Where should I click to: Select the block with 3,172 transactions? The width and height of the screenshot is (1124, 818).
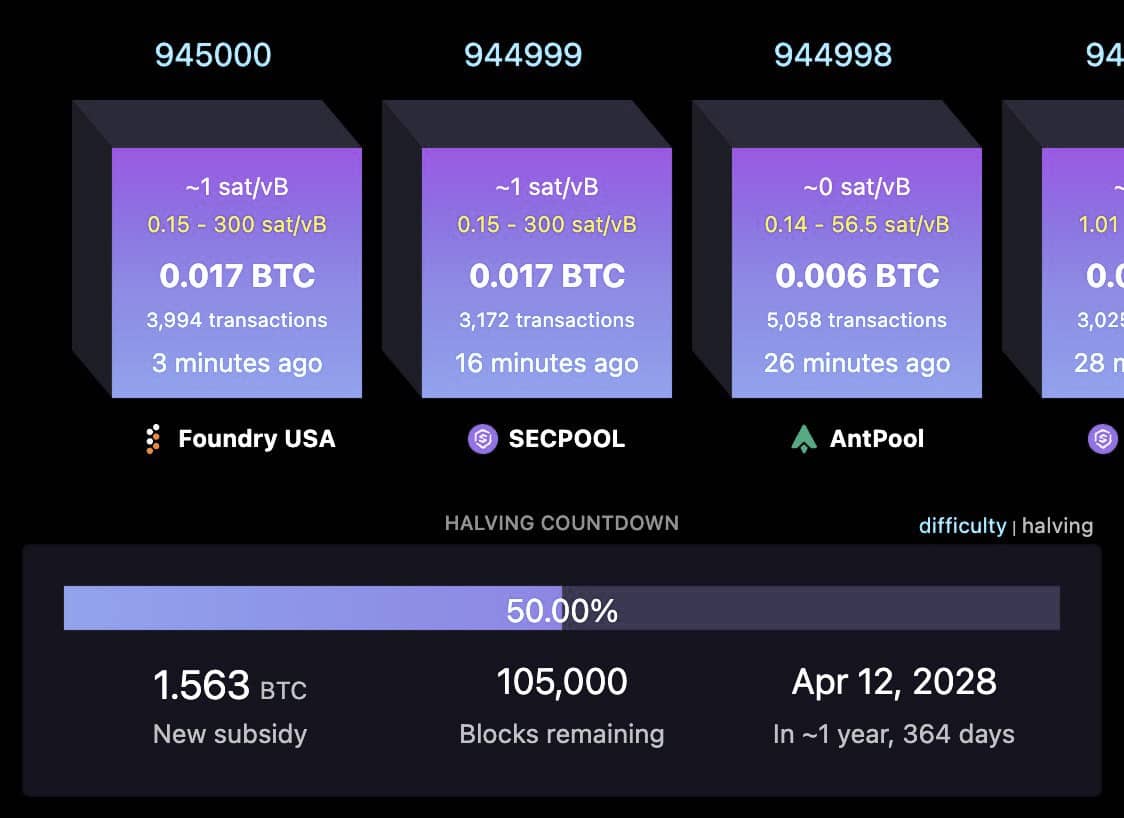[x=547, y=273]
